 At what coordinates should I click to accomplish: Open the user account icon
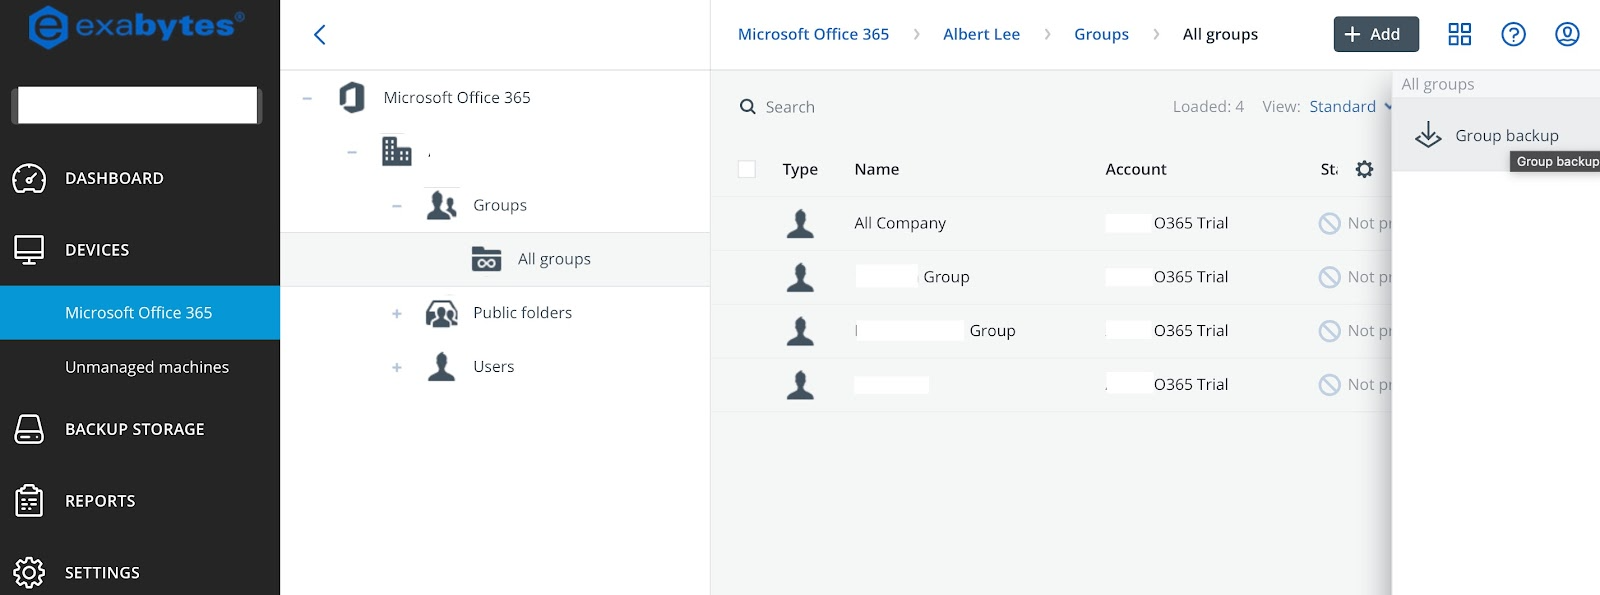[1567, 34]
